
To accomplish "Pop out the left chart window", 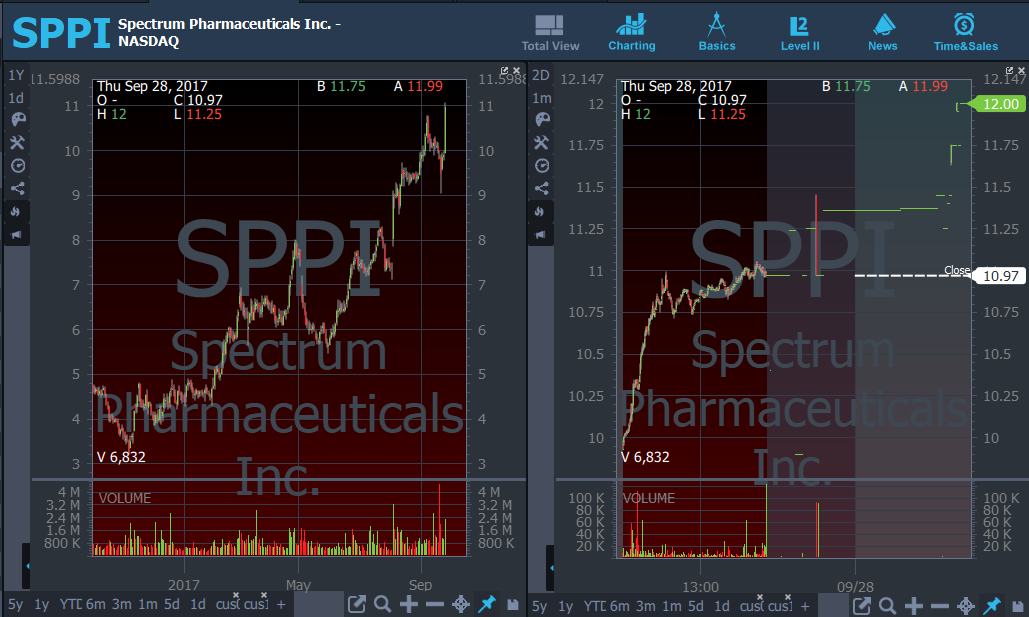I will tap(504, 70).
